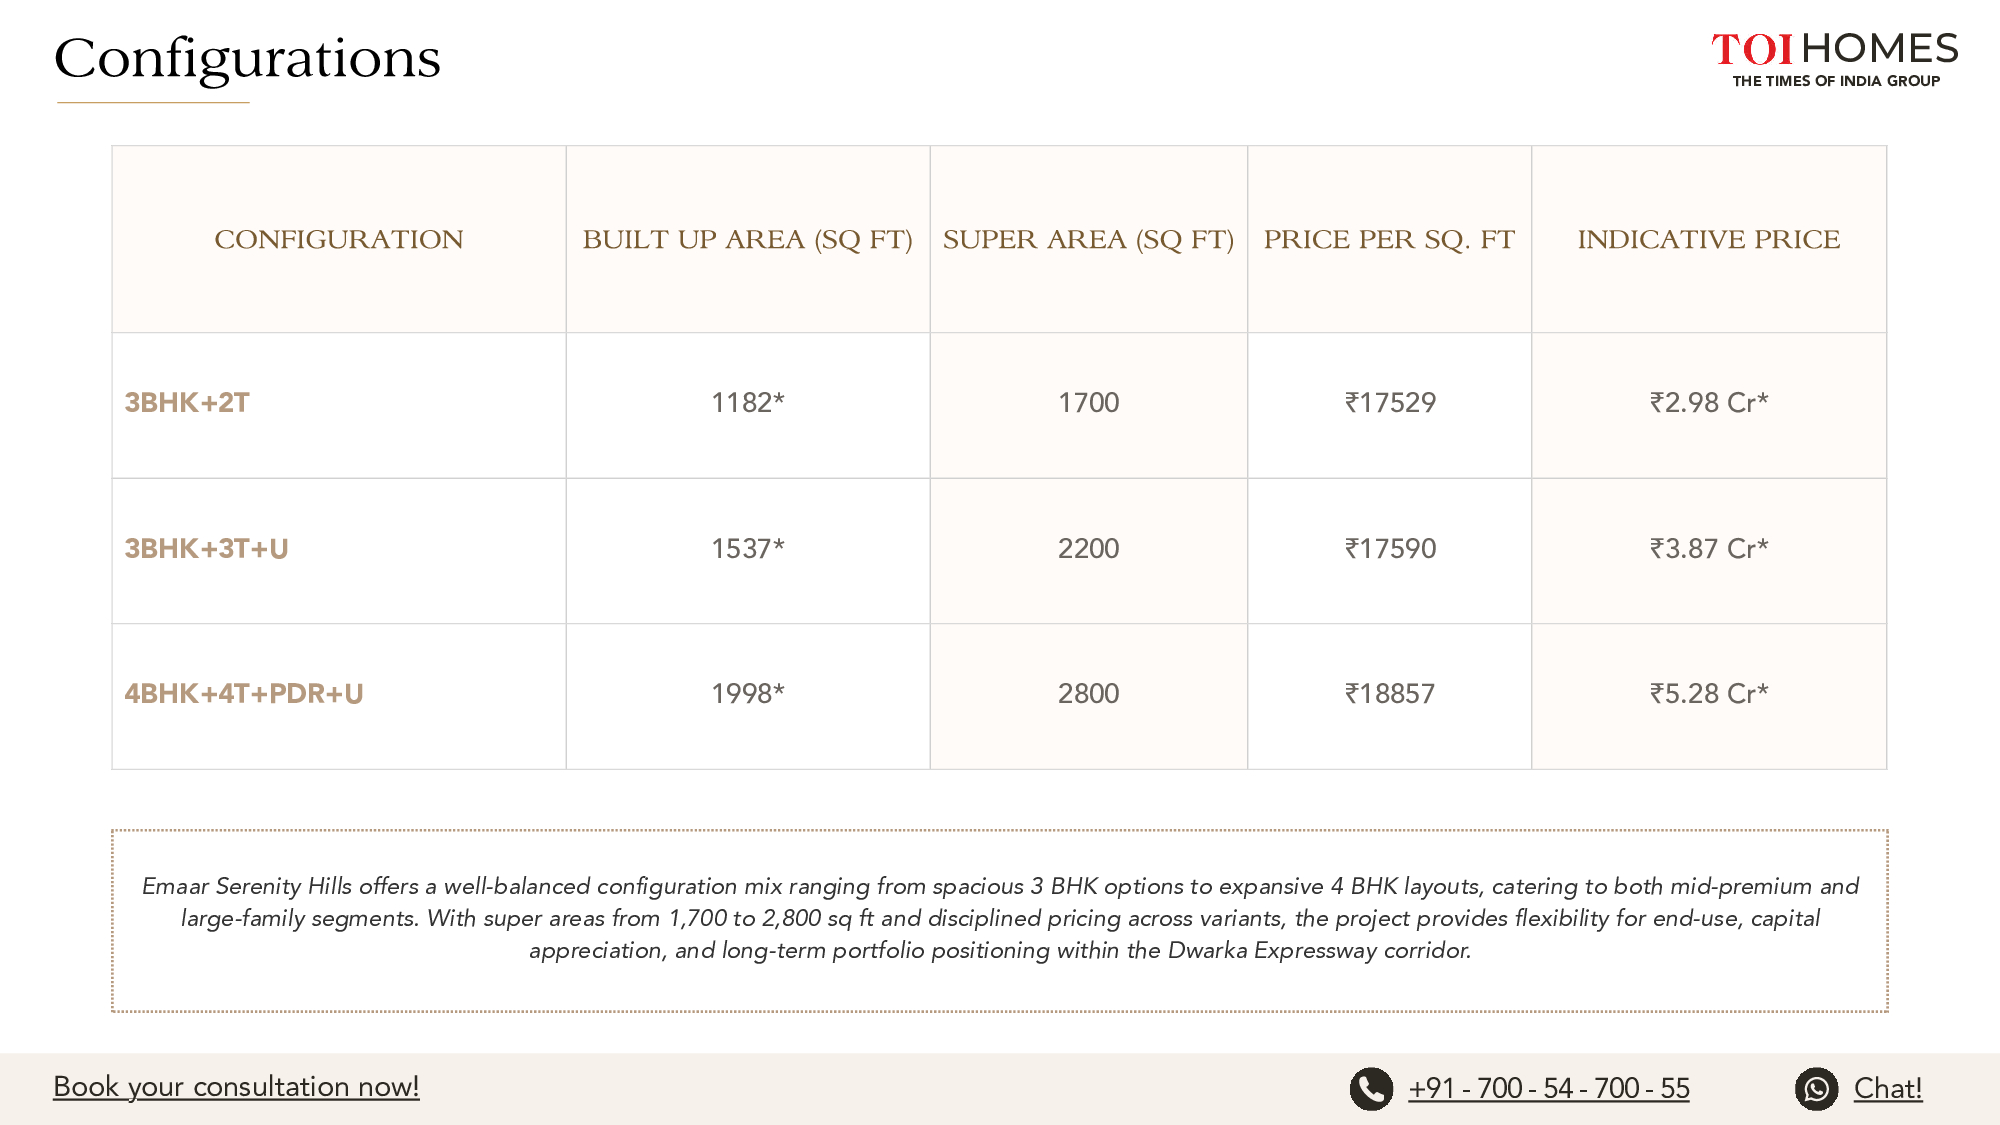The height and width of the screenshot is (1125, 2000).
Task: Click the TOI Homes logo
Action: 1834,59
